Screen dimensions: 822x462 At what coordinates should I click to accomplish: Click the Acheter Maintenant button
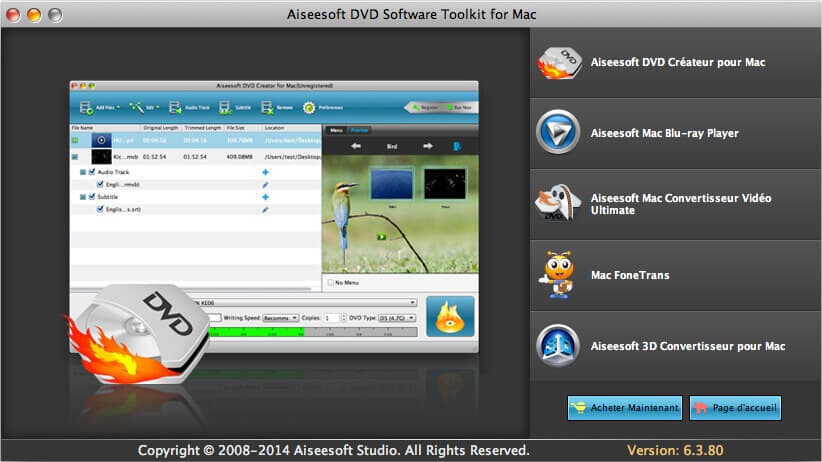coord(625,407)
